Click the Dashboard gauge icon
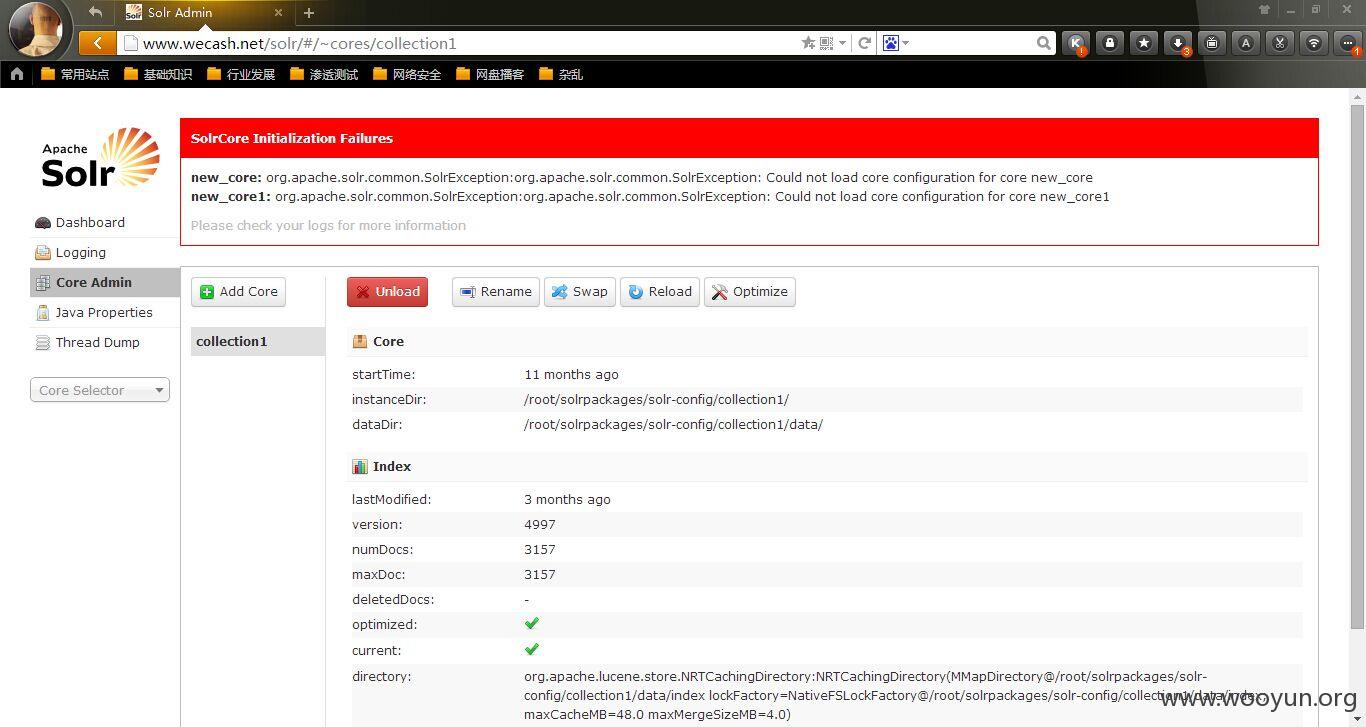The image size is (1366, 727). click(42, 223)
